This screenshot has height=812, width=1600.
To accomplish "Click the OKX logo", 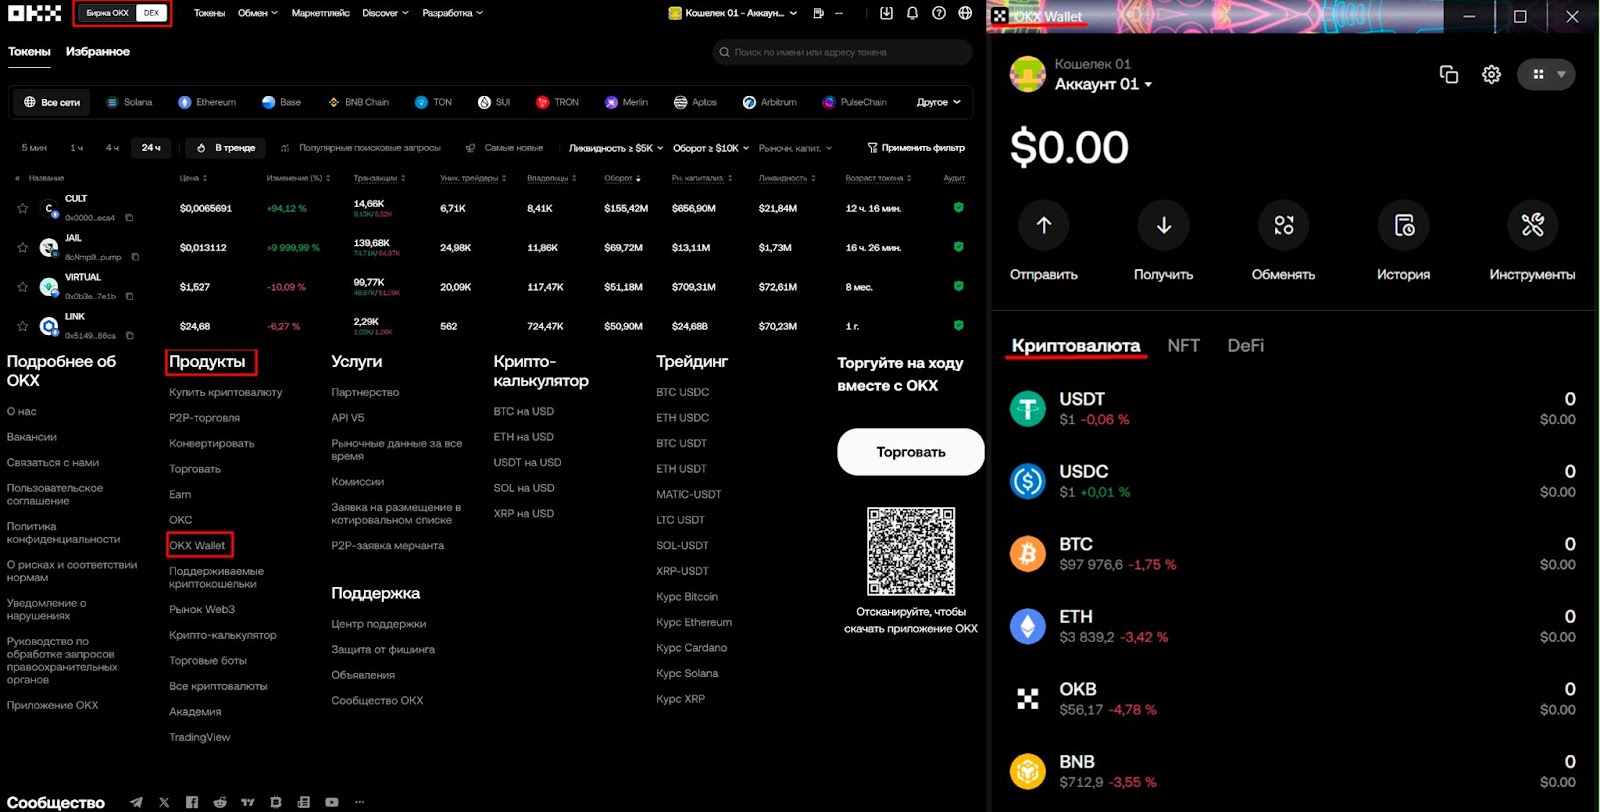I will 34,13.
